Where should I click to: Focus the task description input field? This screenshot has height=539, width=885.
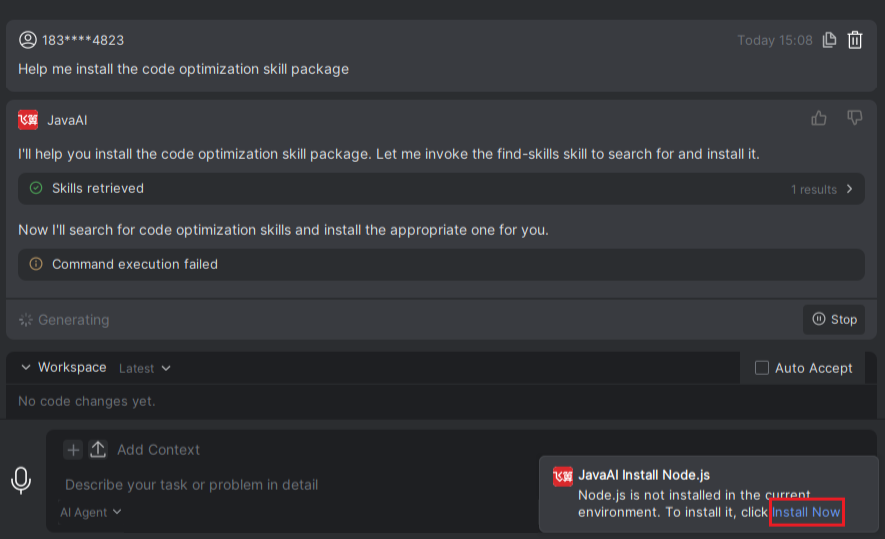[293, 485]
